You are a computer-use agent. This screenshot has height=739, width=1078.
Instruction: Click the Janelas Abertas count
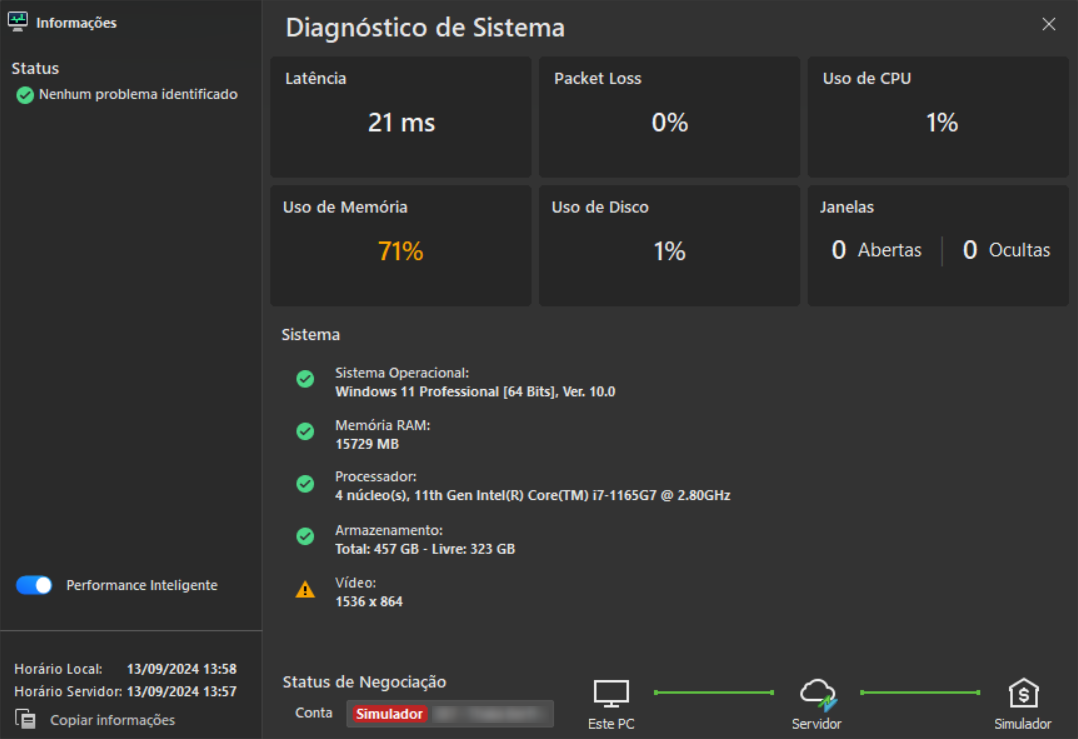[839, 251]
